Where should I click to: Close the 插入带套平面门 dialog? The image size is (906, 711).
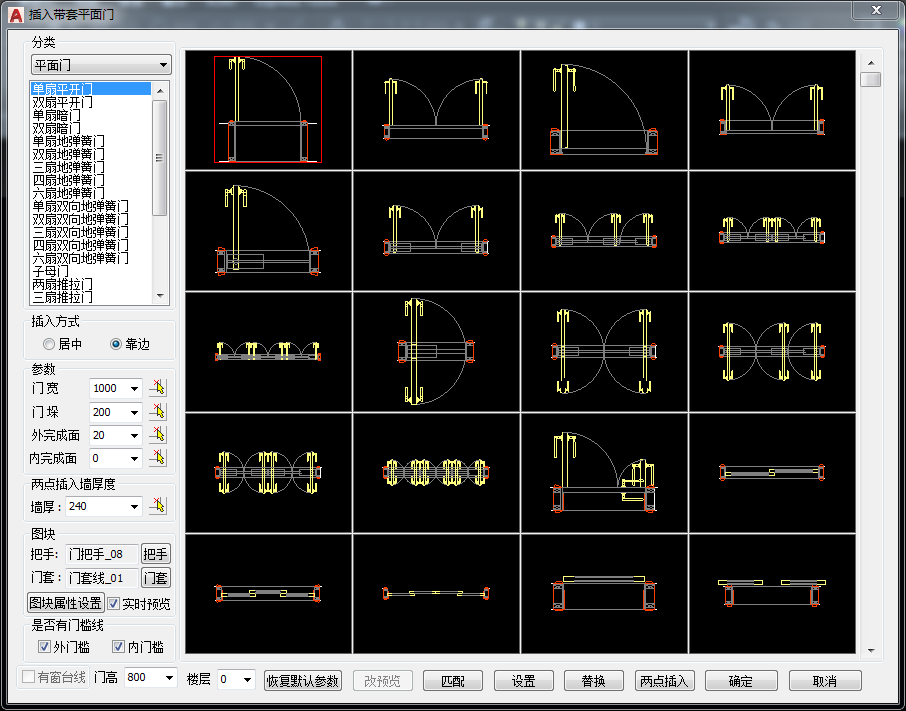tap(876, 10)
